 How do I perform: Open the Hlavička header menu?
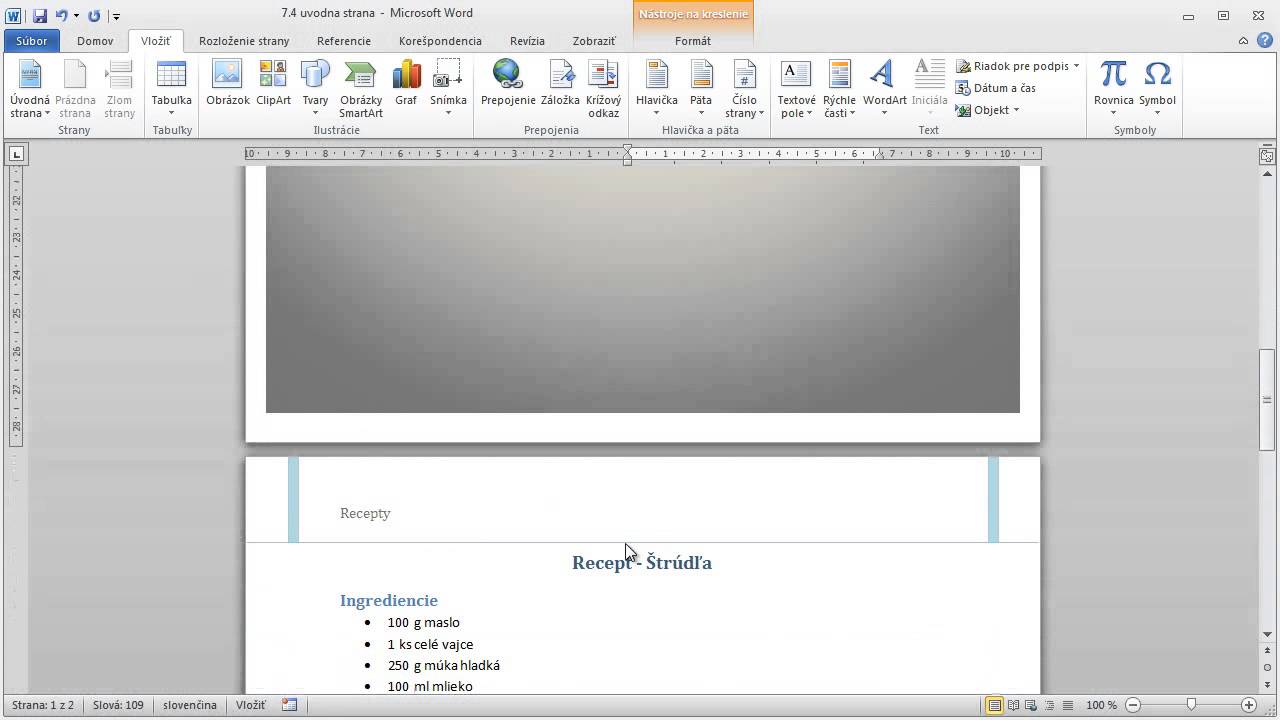pyautogui.click(x=657, y=89)
